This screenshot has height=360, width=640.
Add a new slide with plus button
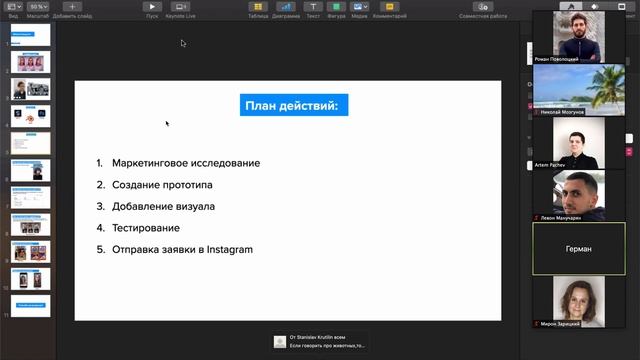(72, 7)
